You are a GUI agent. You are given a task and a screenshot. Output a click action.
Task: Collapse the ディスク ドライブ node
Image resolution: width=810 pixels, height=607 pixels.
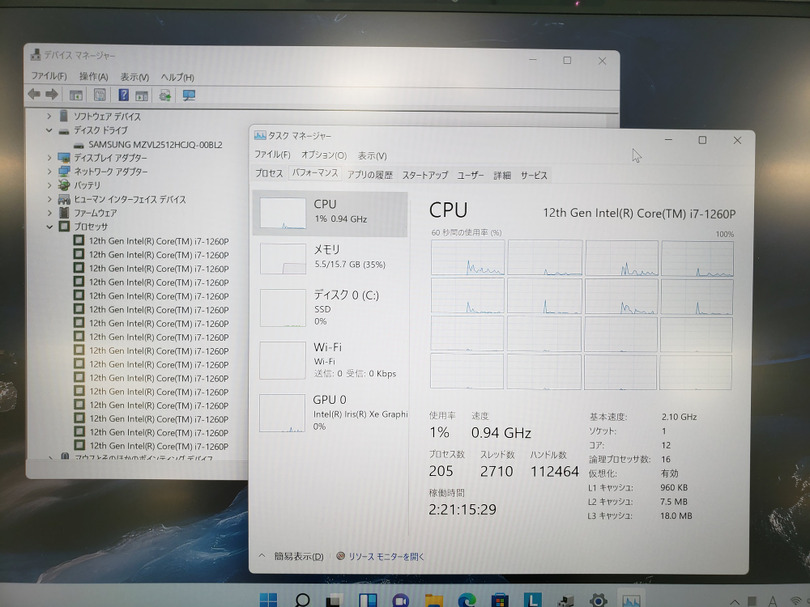[x=50, y=130]
